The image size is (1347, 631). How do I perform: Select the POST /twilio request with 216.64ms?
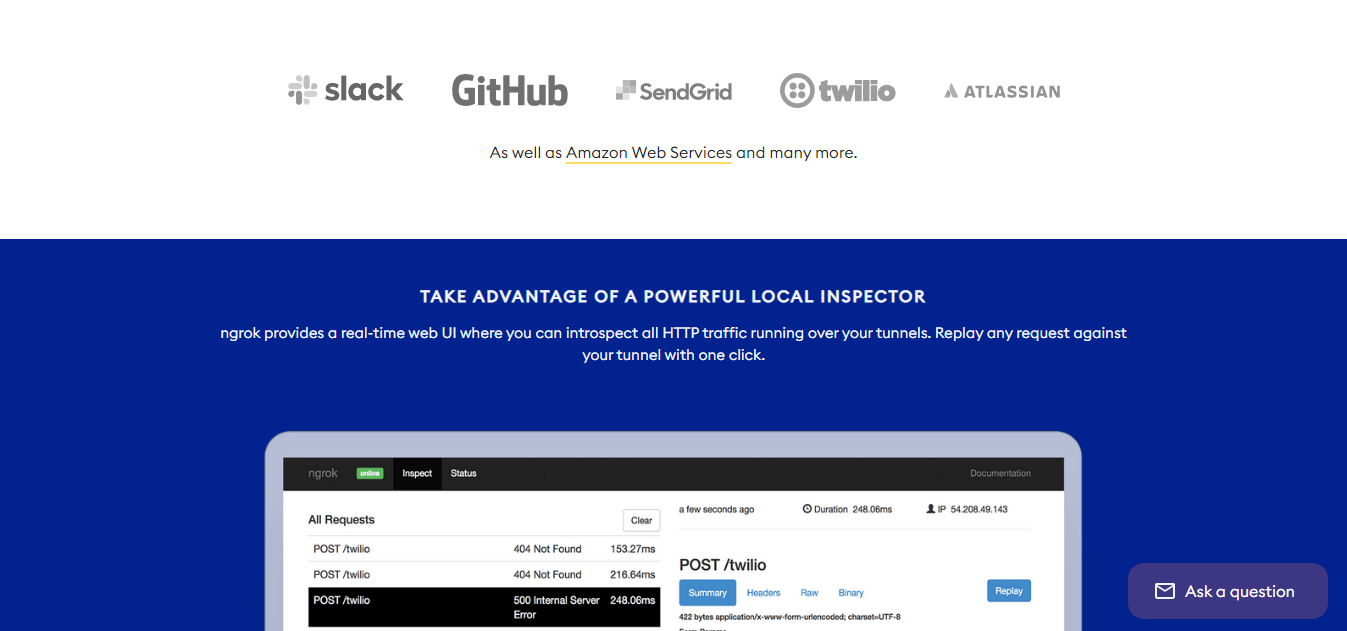pyautogui.click(x=484, y=575)
